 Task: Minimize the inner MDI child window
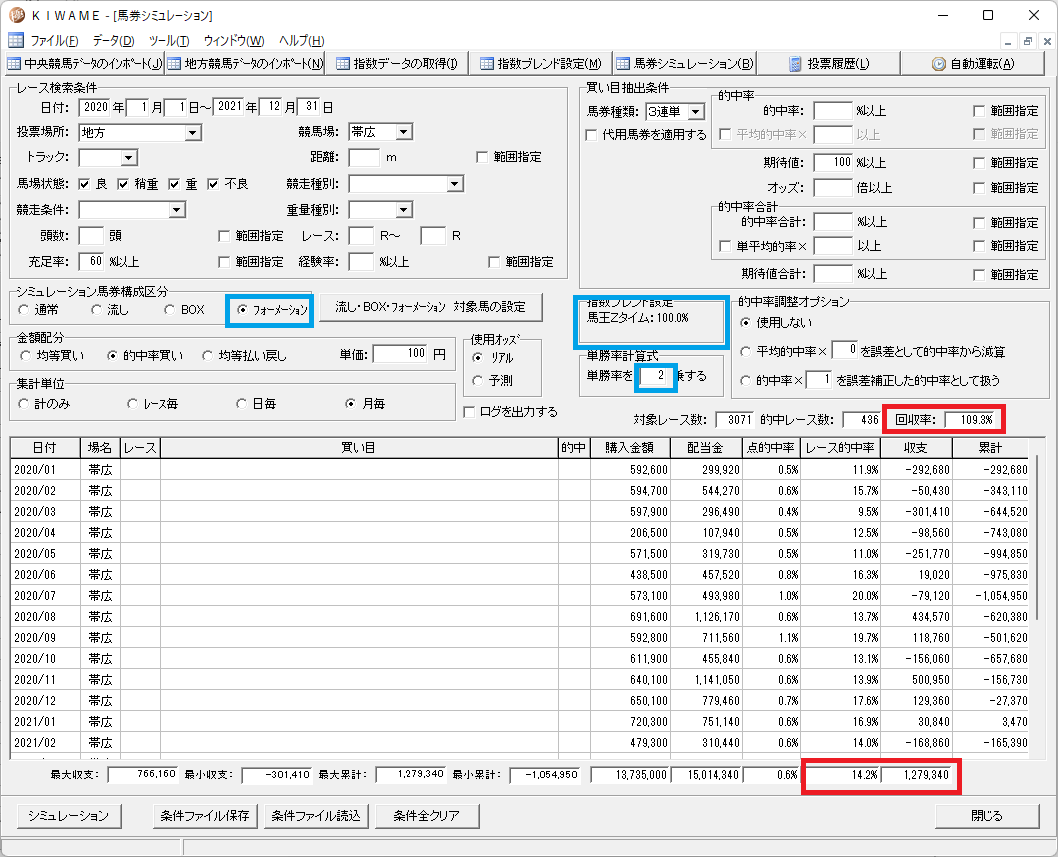tap(1008, 41)
